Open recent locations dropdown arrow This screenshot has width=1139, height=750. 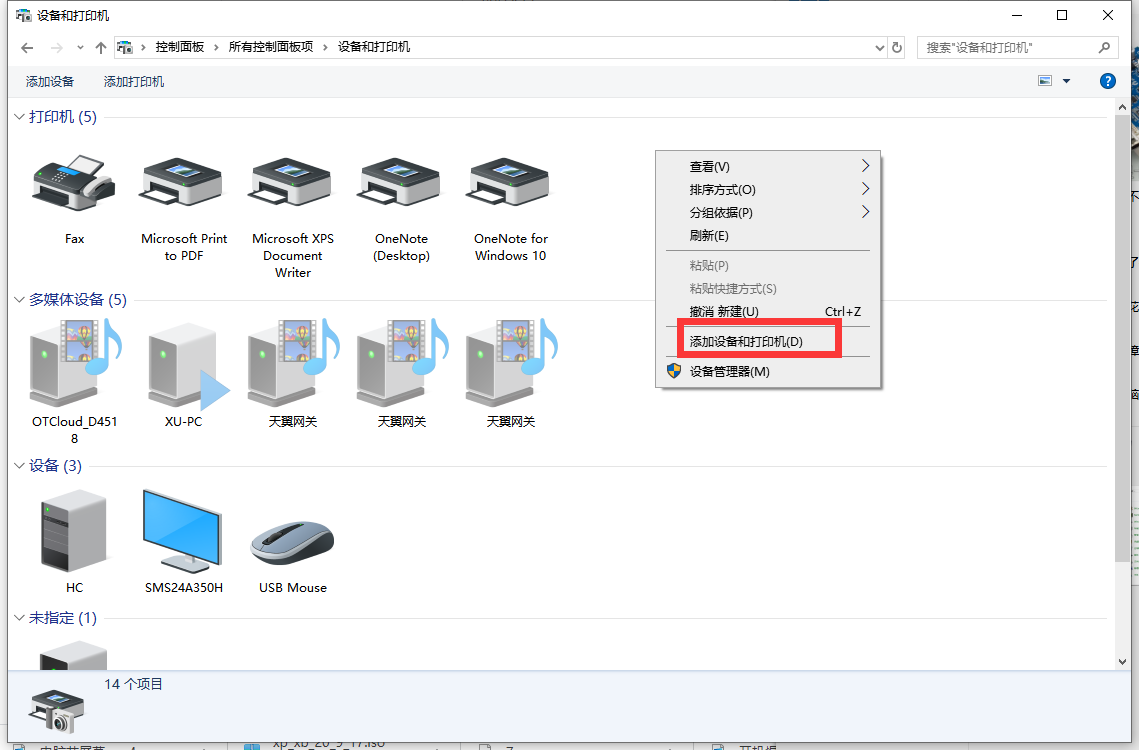(x=80, y=48)
